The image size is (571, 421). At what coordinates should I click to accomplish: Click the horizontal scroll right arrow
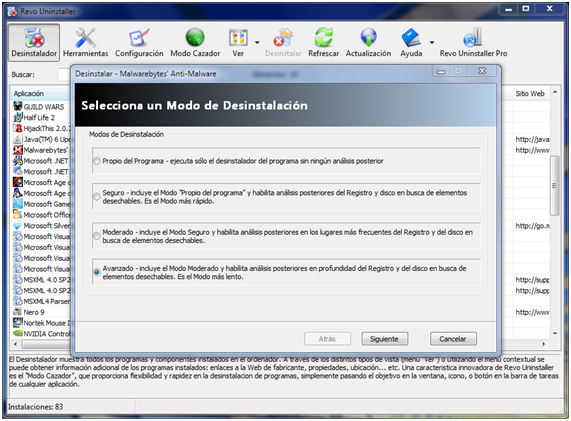click(x=544, y=344)
